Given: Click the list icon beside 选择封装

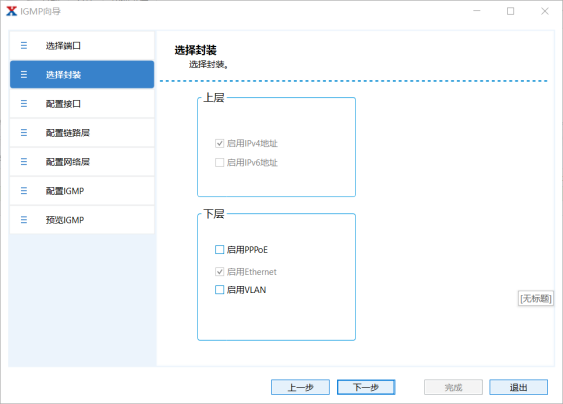Looking at the screenshot, I should click(24, 75).
